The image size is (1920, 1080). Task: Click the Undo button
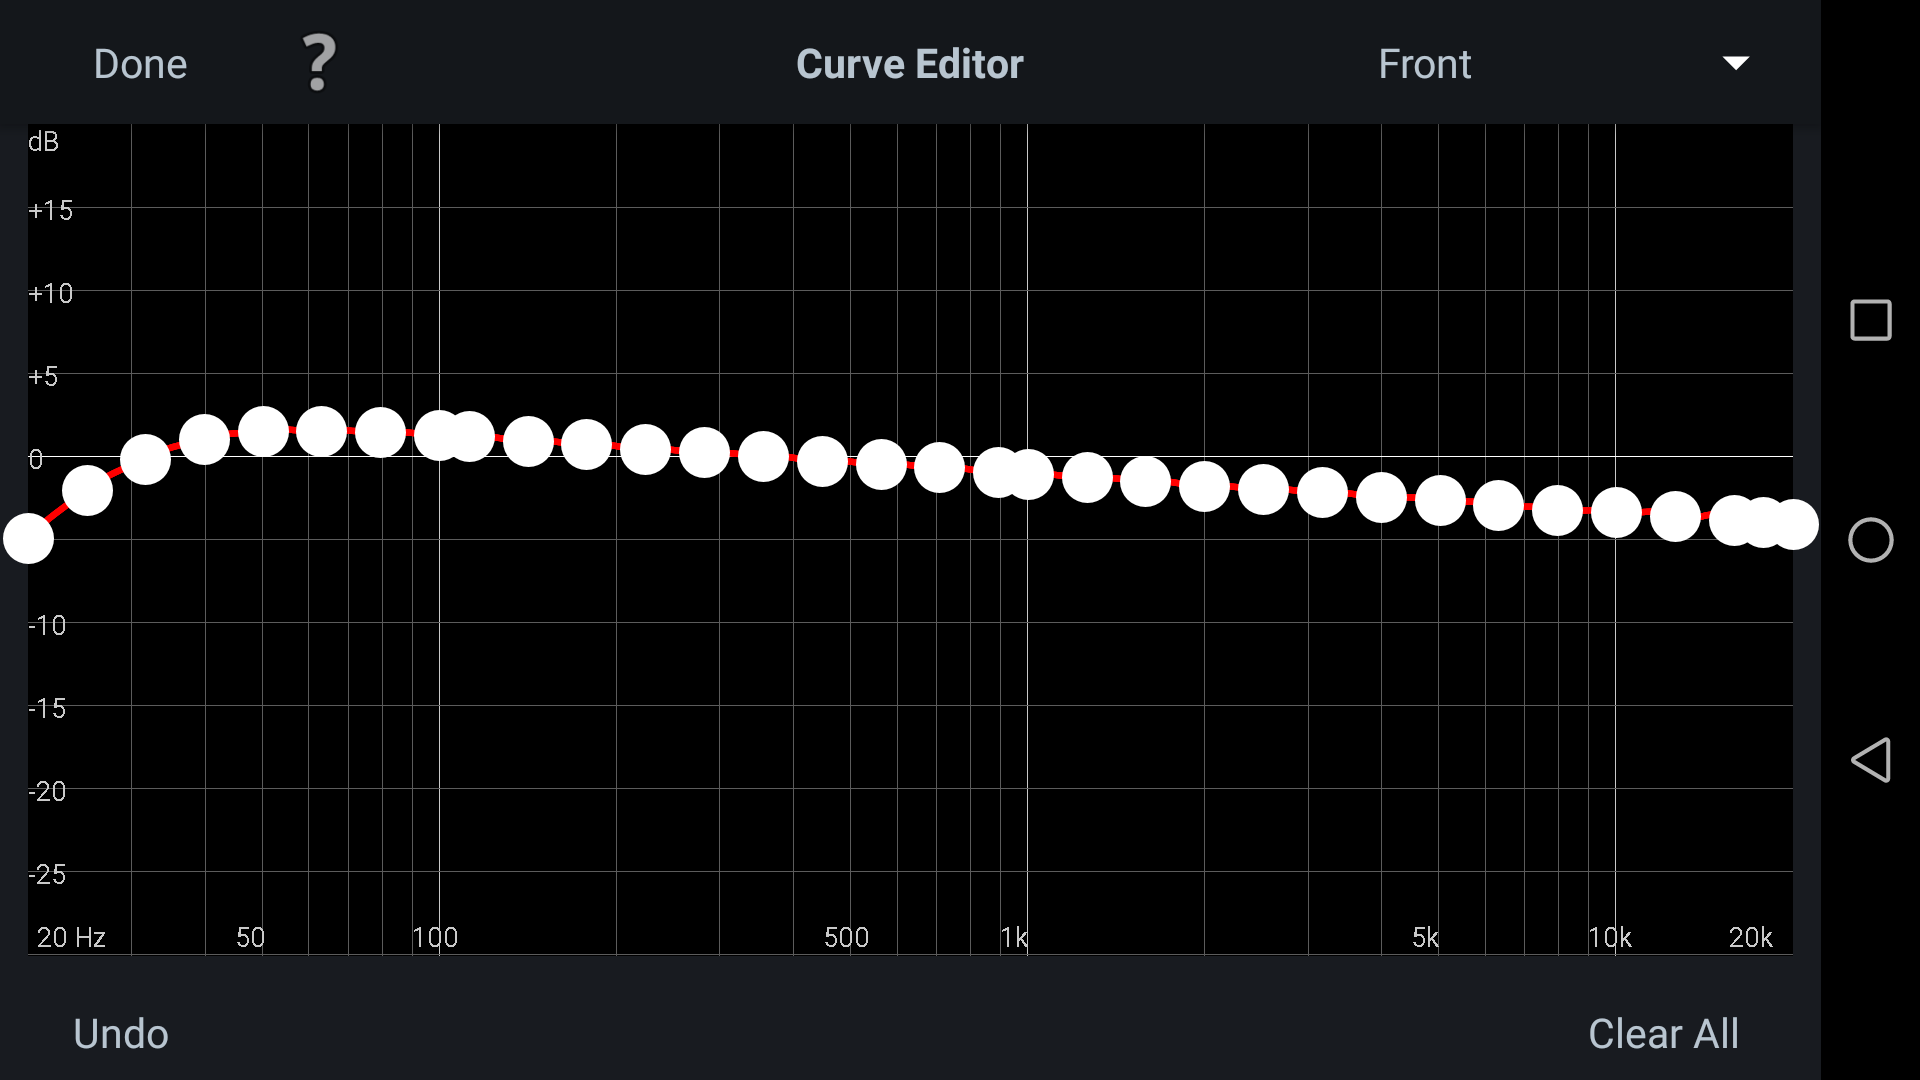pos(121,1033)
